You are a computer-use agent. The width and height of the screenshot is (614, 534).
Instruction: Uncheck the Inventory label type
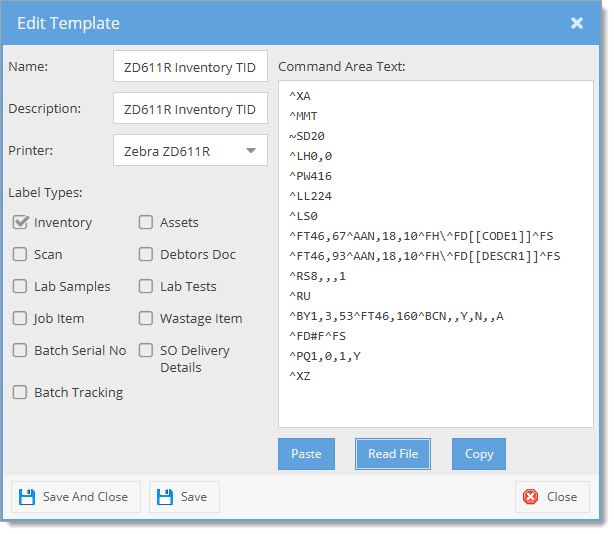tap(20, 222)
